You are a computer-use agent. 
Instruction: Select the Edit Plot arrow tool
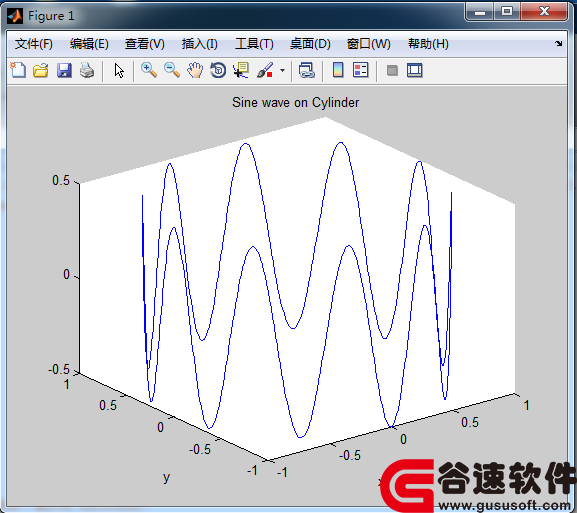click(119, 70)
